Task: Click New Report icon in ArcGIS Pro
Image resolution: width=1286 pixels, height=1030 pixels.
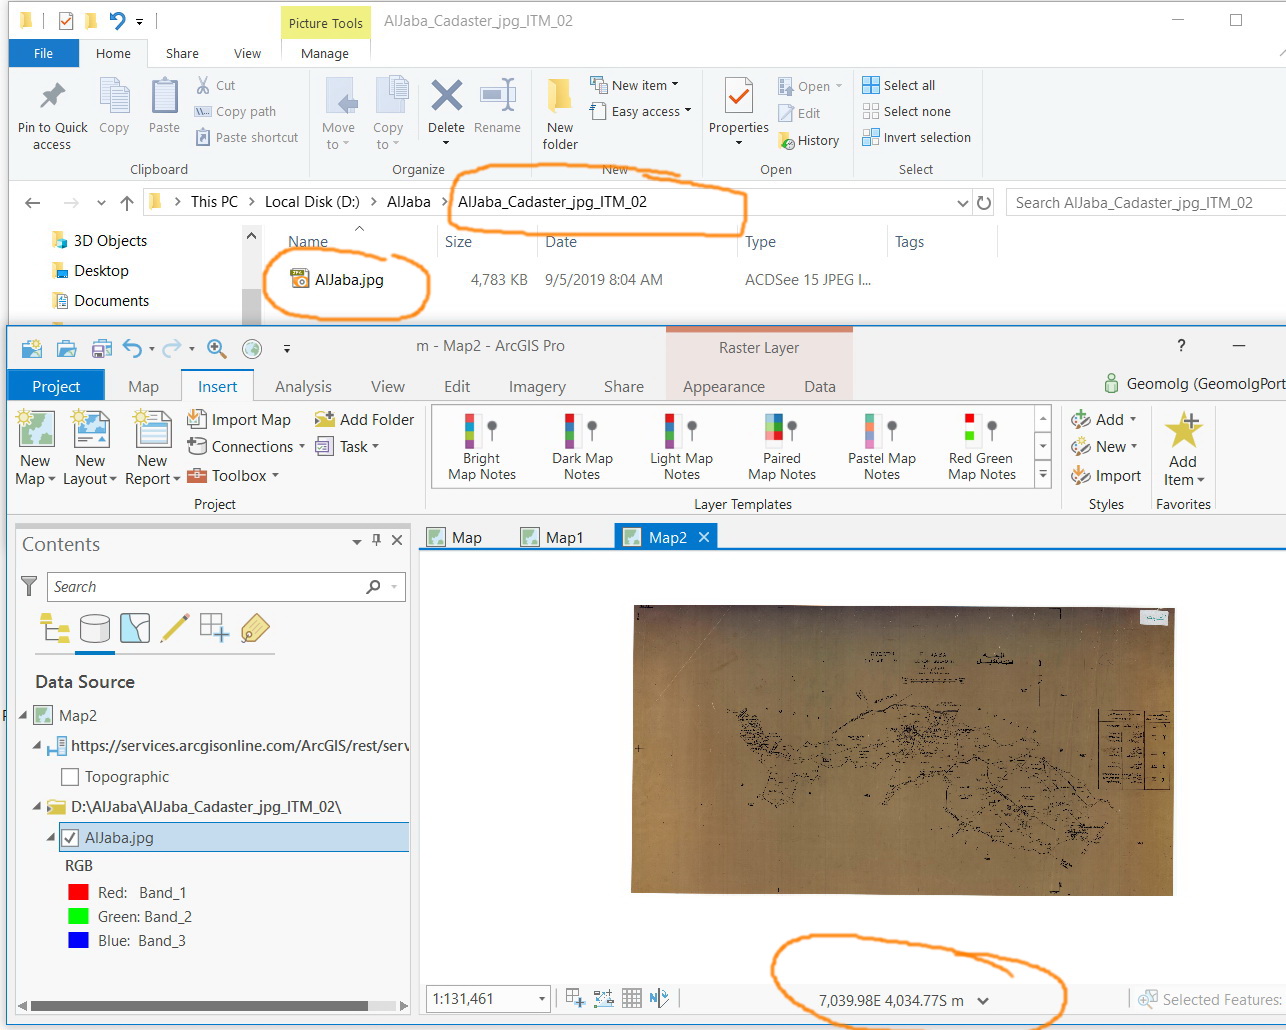Action: [x=152, y=428]
